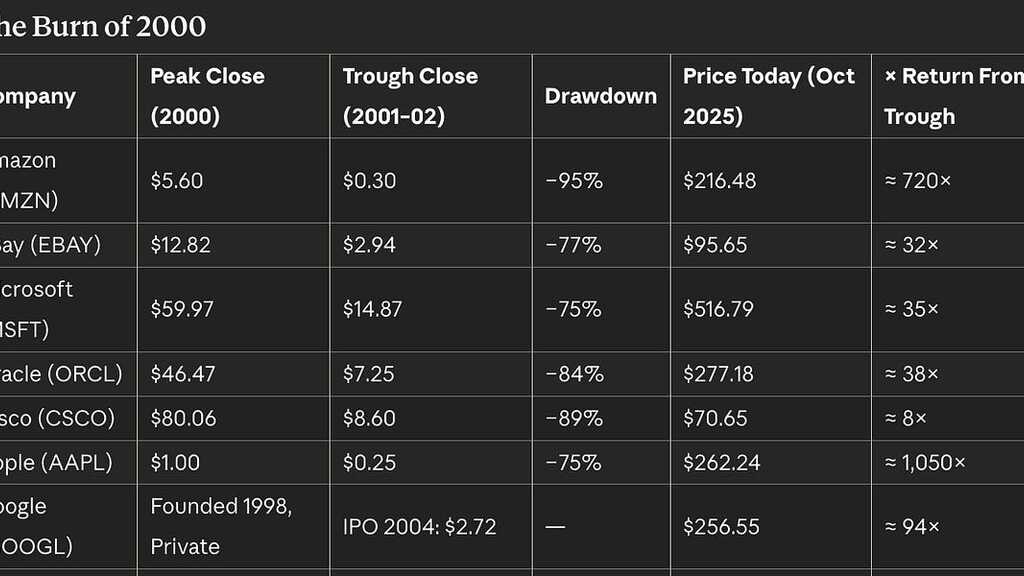The width and height of the screenshot is (1024, 576).
Task: Select Oracle's −84% drawdown cell
Action: click(574, 374)
